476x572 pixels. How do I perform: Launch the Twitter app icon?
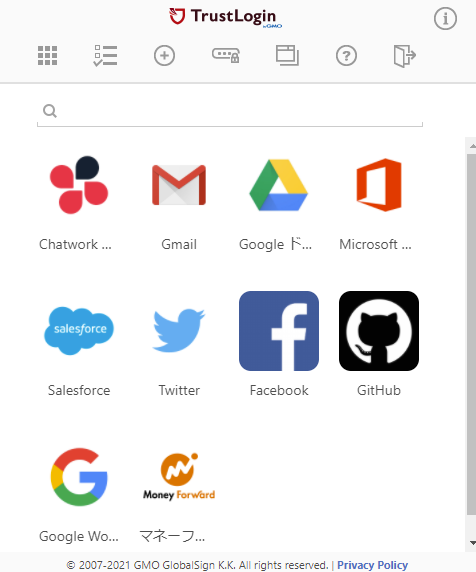pyautogui.click(x=179, y=331)
